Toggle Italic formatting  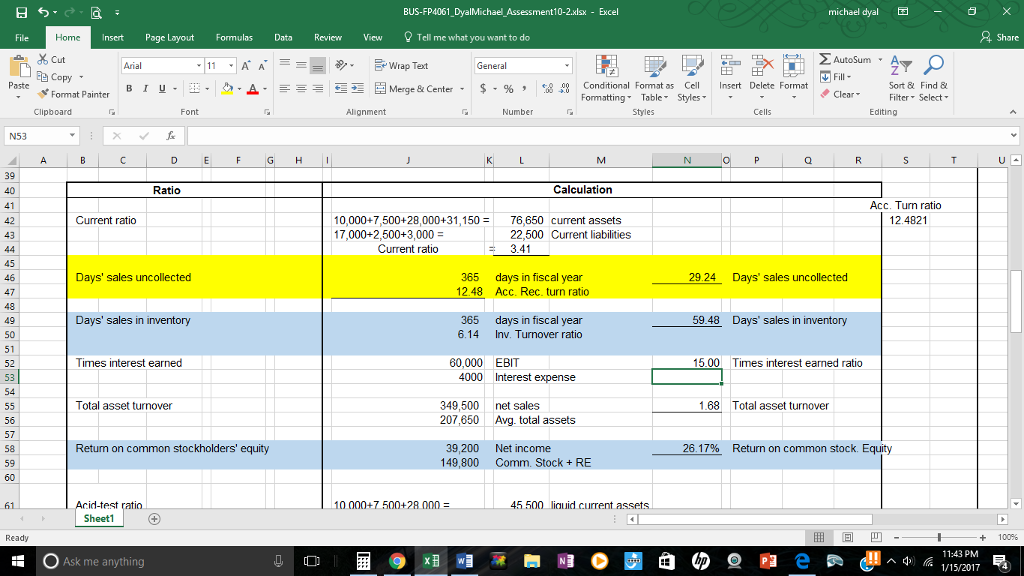click(145, 89)
